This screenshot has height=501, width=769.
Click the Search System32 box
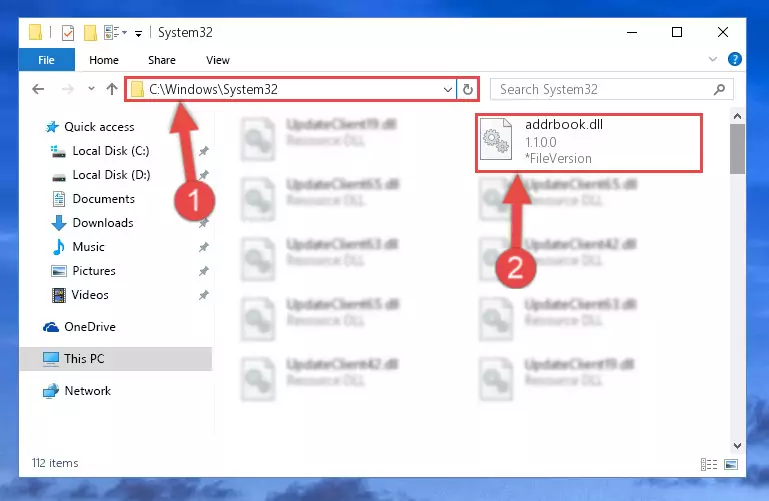pos(612,89)
